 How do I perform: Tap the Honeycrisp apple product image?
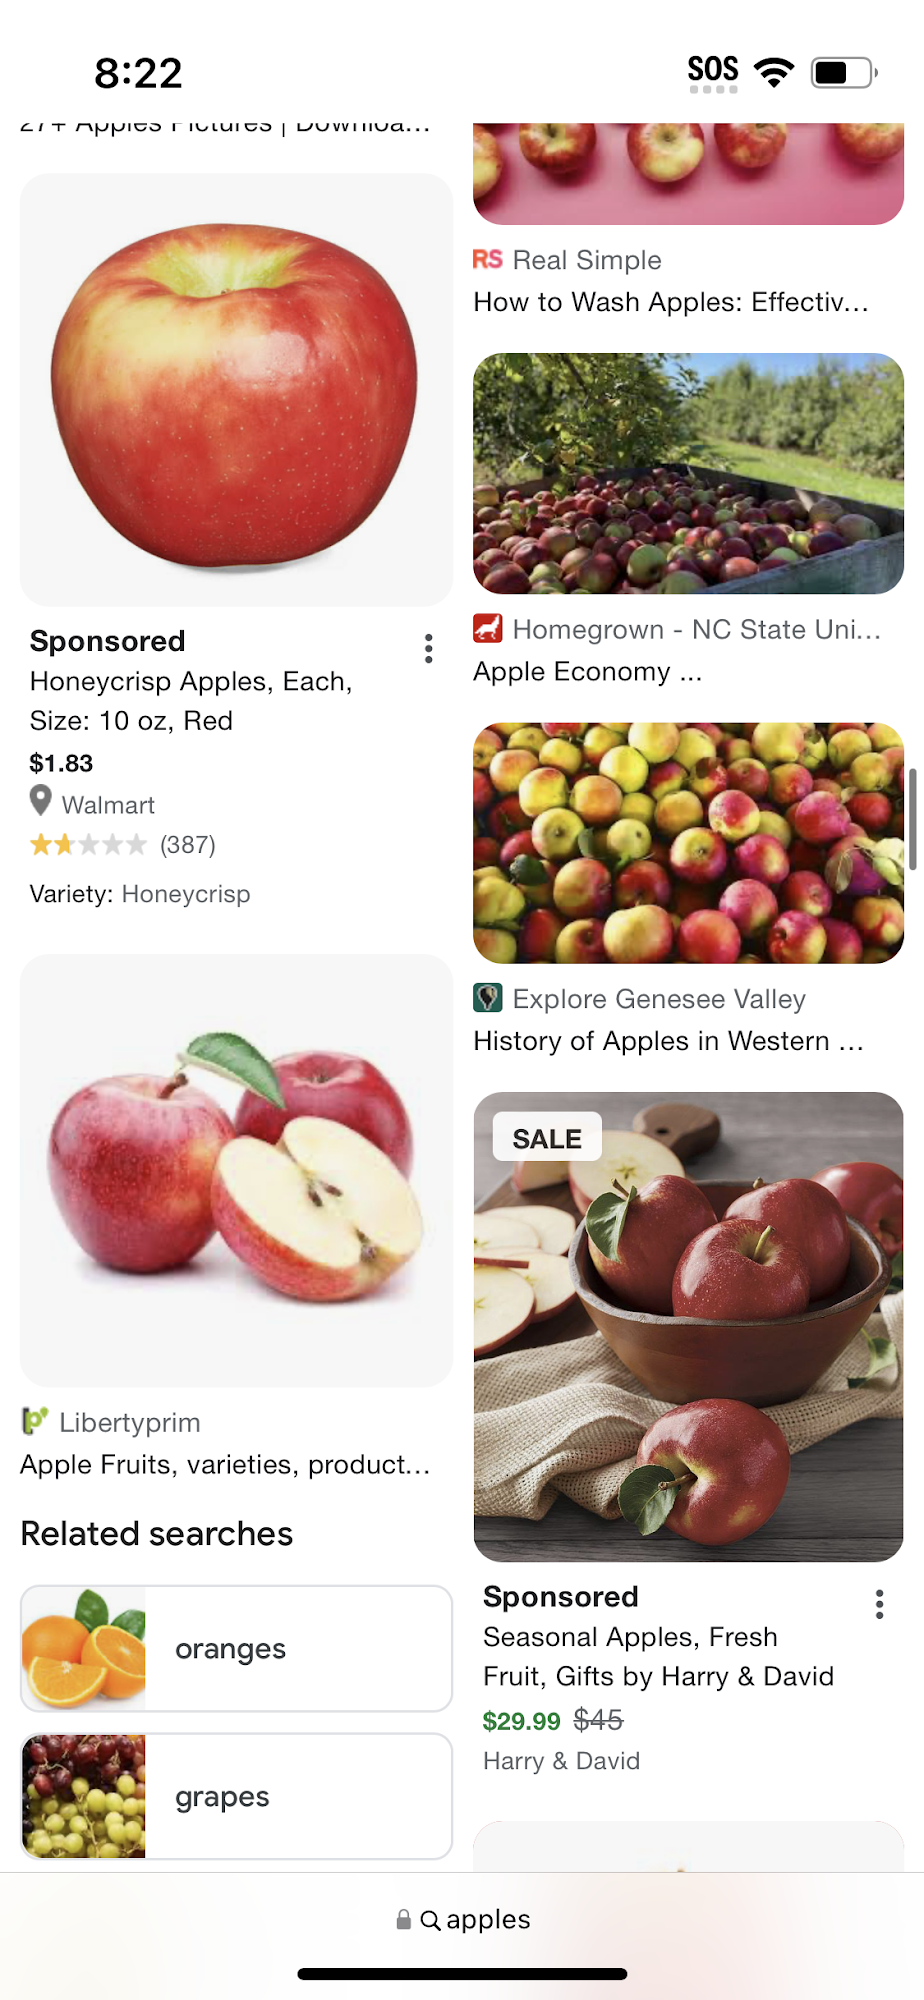tap(236, 390)
